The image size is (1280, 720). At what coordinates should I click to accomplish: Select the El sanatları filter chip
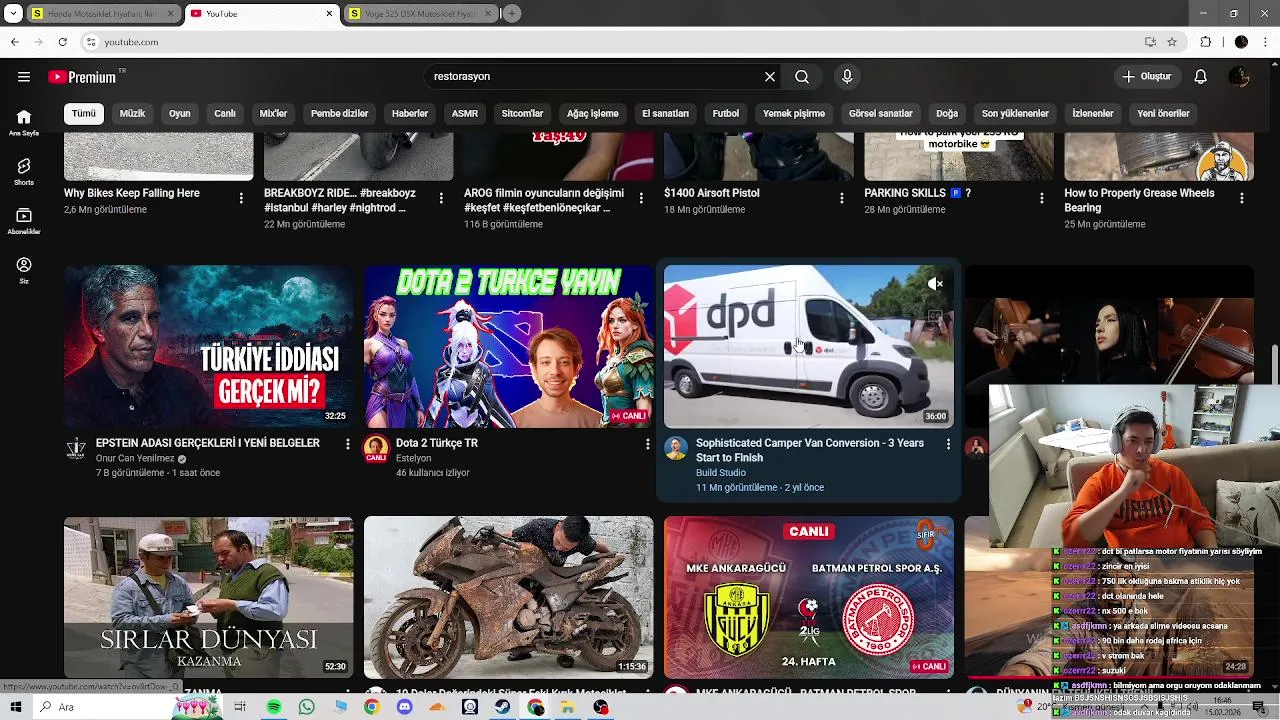coord(666,114)
